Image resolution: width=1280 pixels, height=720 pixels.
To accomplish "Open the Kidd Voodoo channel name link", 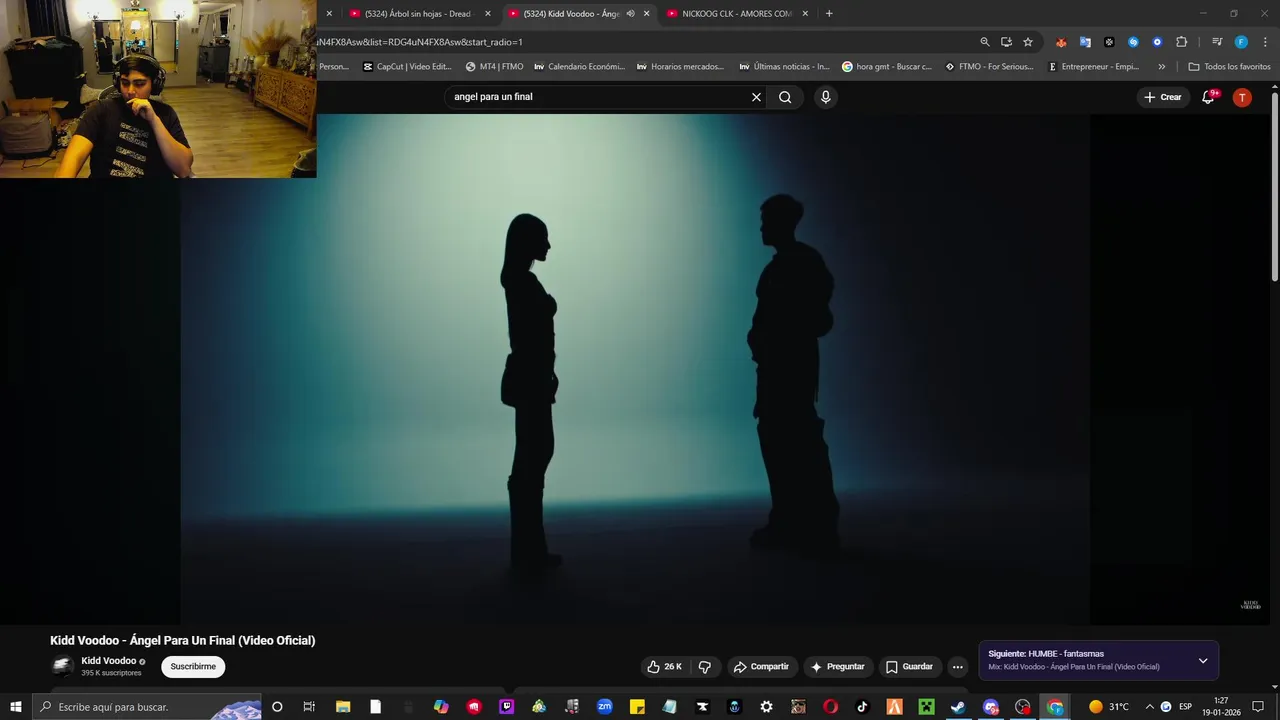I will pos(109,661).
